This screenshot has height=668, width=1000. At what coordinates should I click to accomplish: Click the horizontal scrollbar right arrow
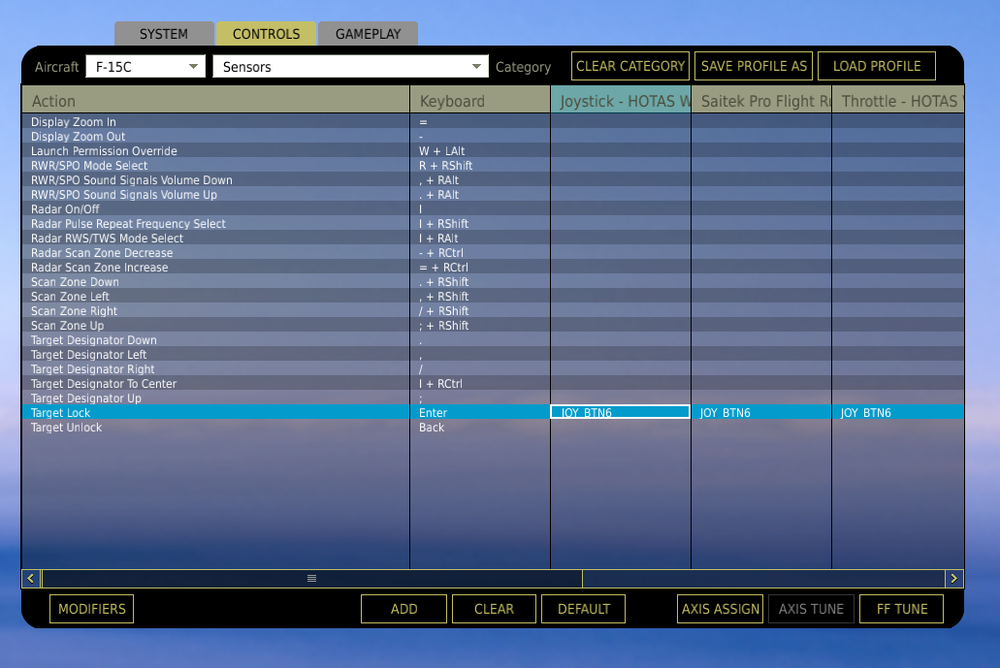click(x=953, y=578)
